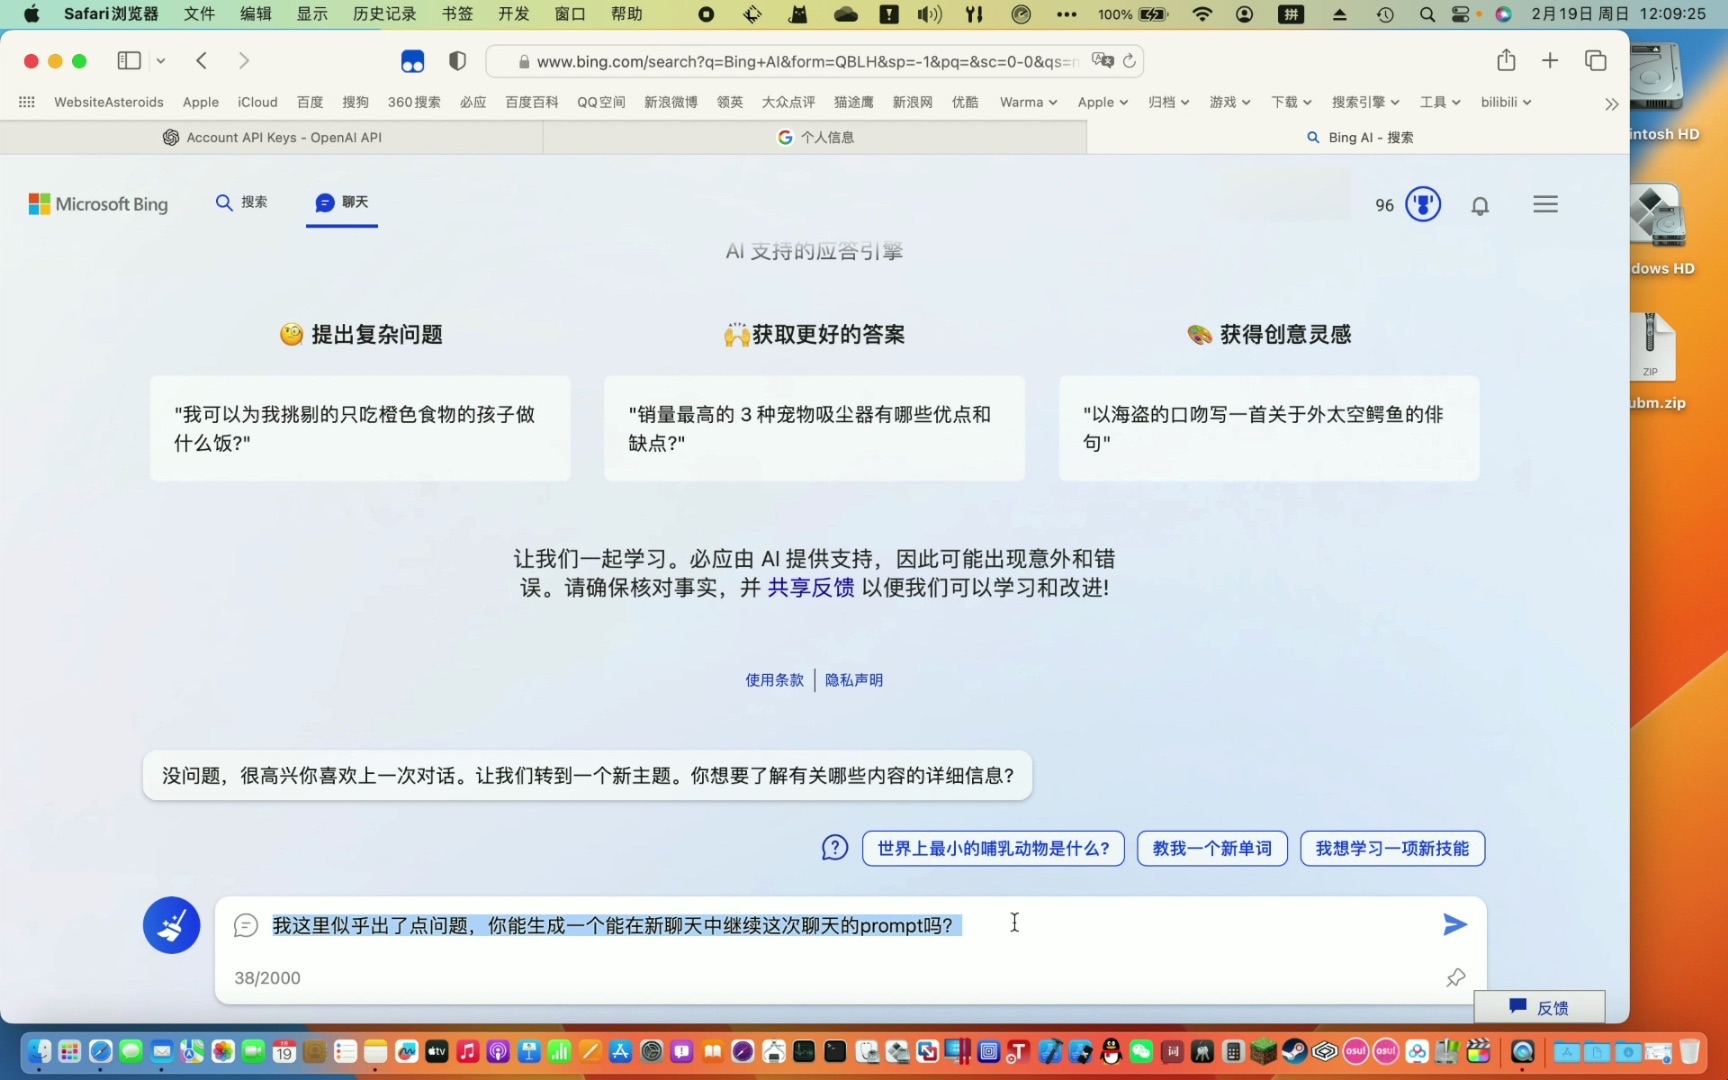Open Finder from the Dock
The height and width of the screenshot is (1080, 1728).
coord(39,1051)
